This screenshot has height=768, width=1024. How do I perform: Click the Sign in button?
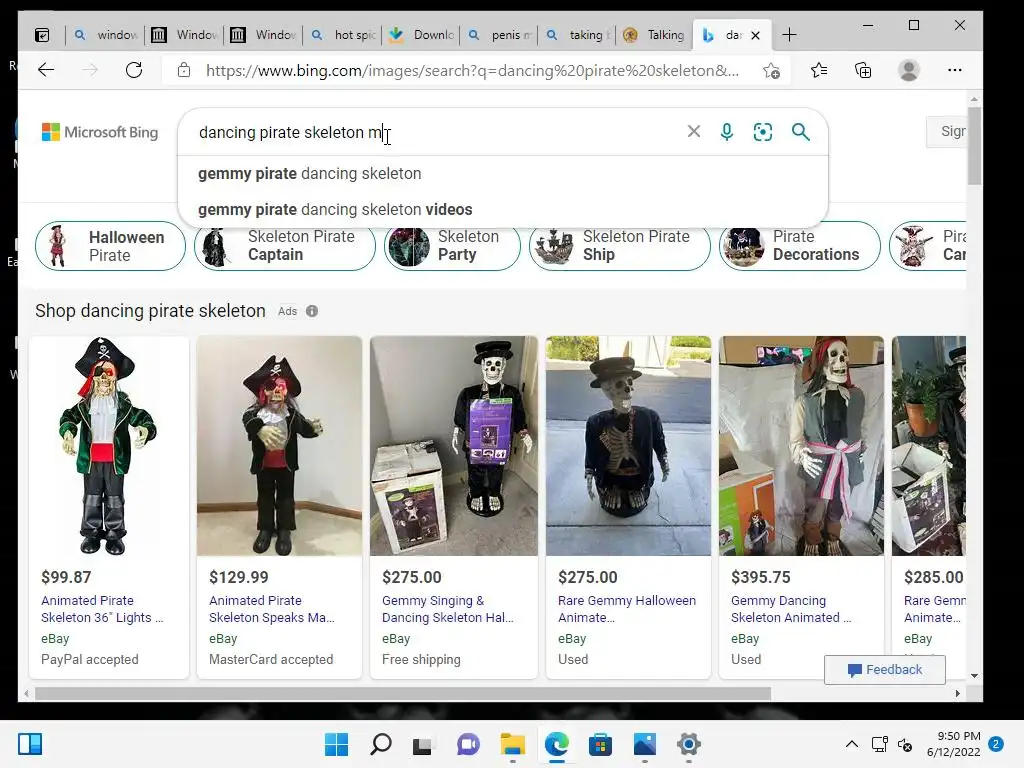click(946, 131)
